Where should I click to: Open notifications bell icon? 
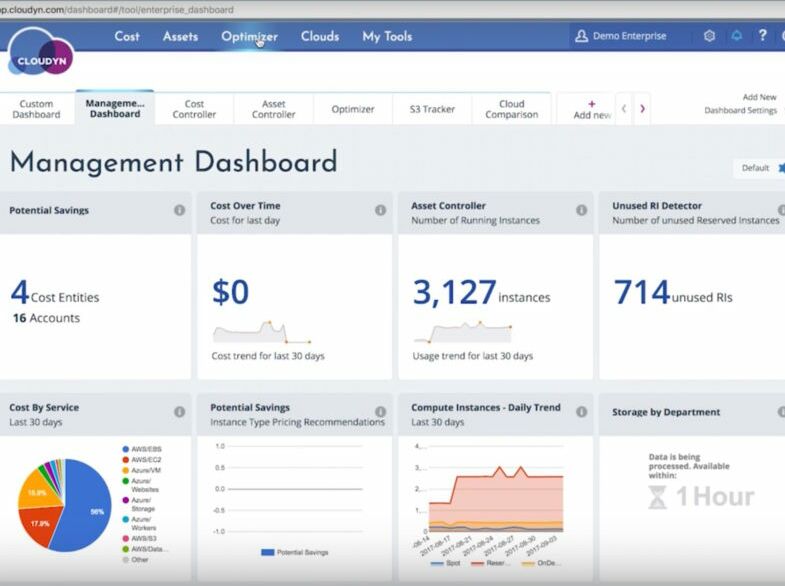[736, 36]
